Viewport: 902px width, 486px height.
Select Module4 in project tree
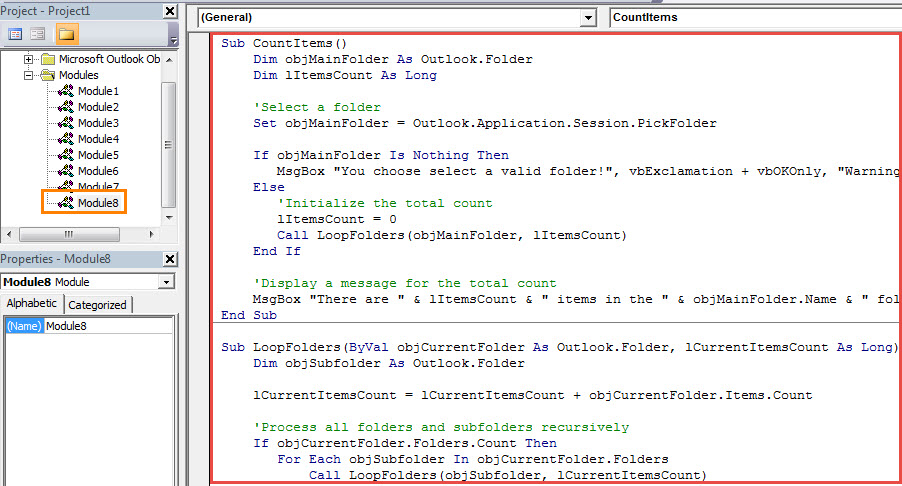point(98,139)
